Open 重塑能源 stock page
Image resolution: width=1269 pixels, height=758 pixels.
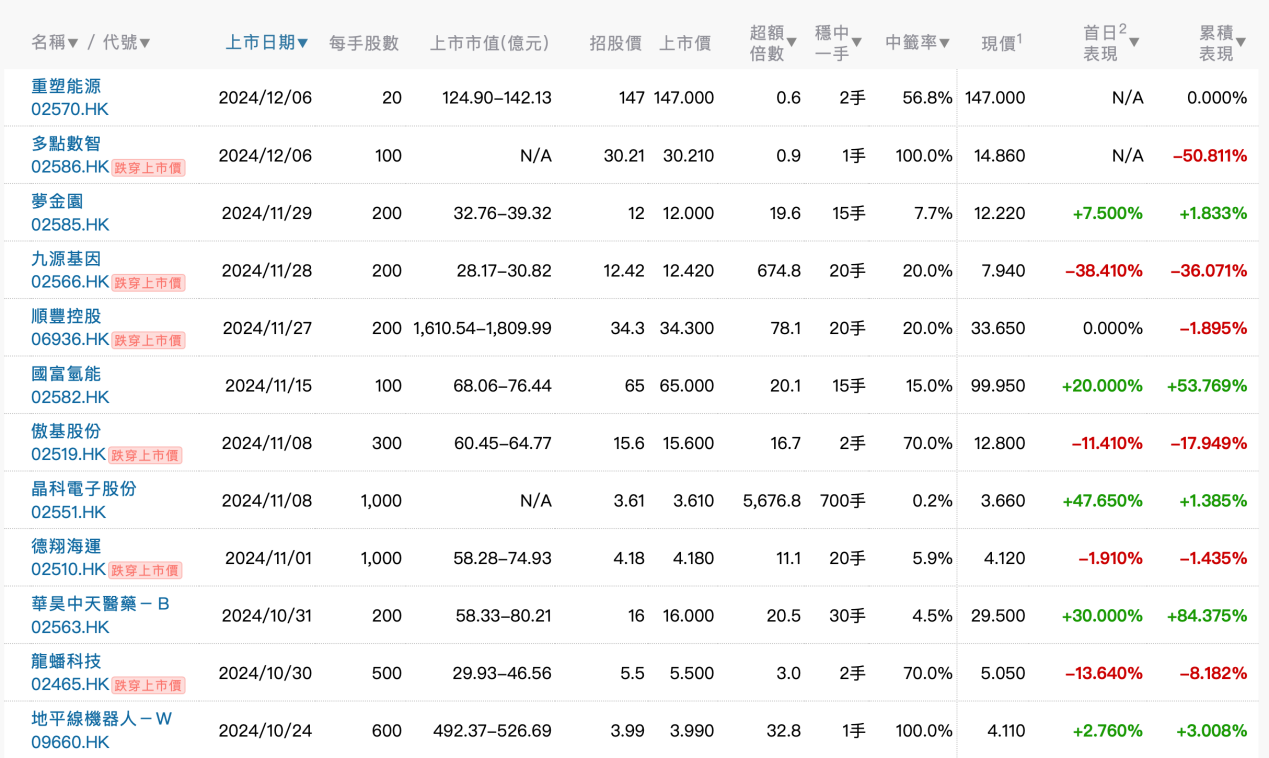tap(66, 87)
